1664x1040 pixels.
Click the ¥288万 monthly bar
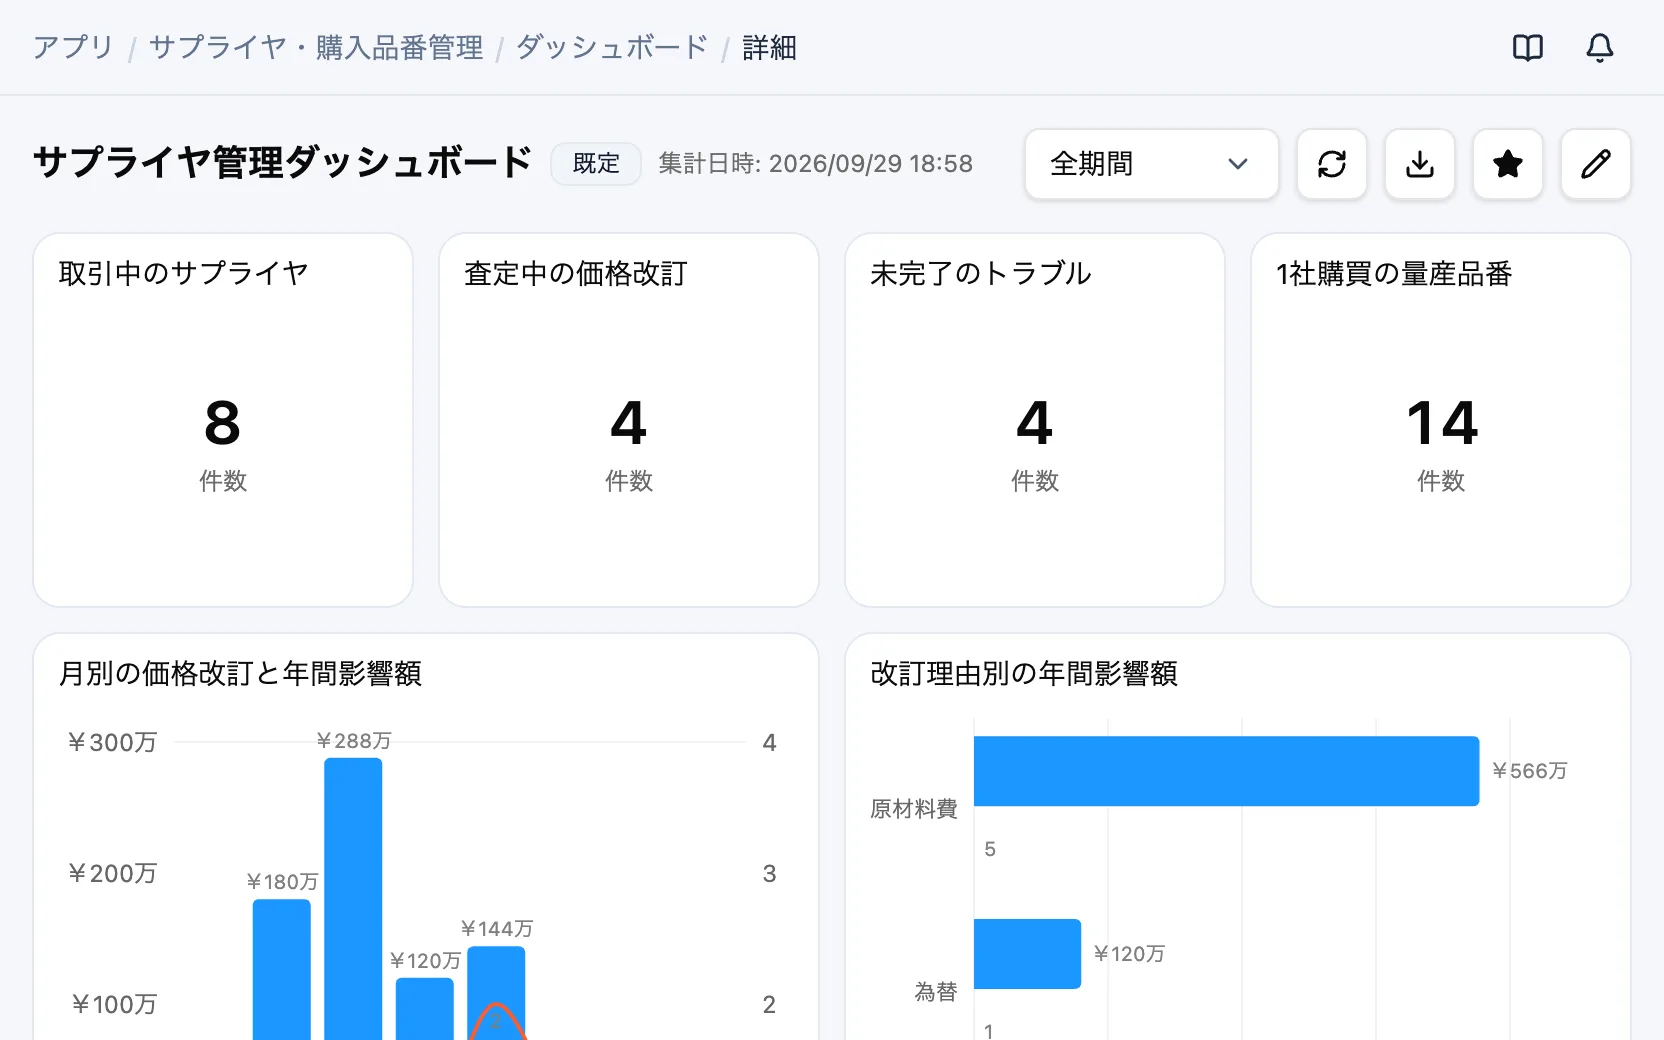(353, 899)
